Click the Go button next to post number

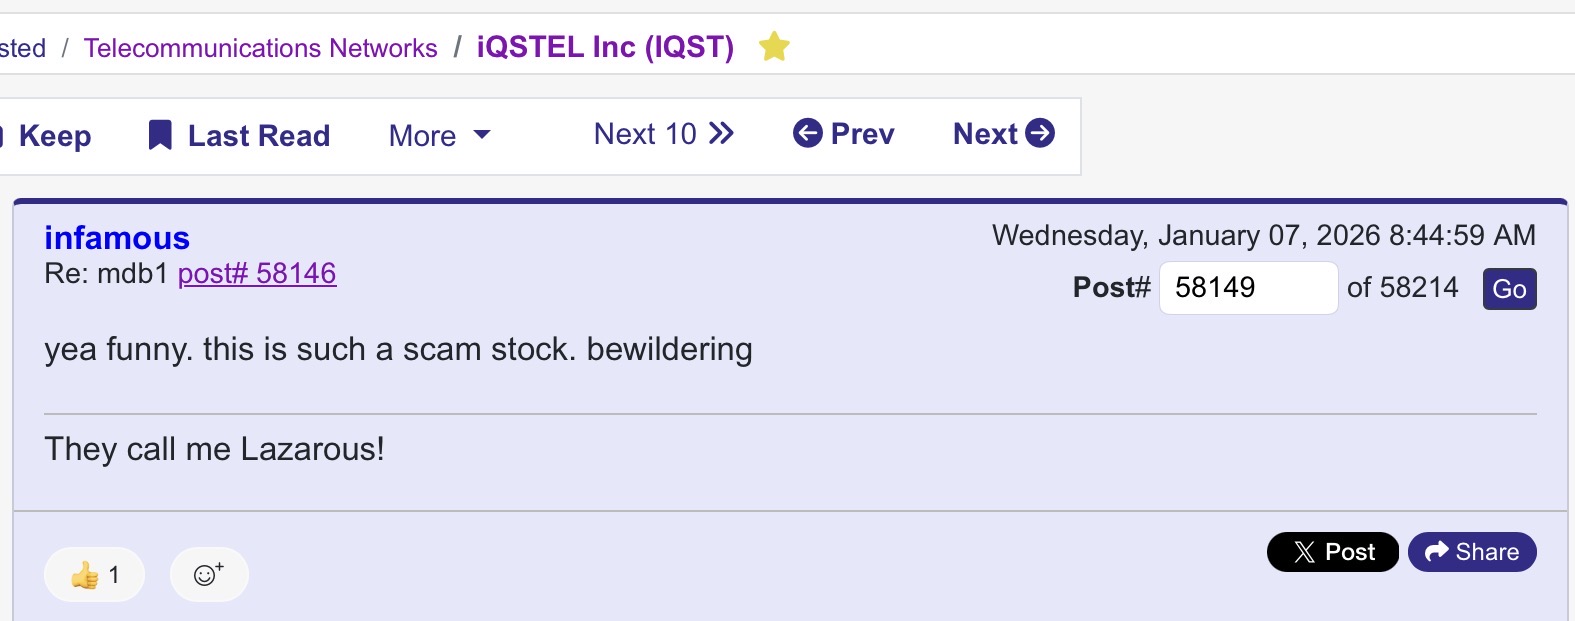tap(1509, 289)
